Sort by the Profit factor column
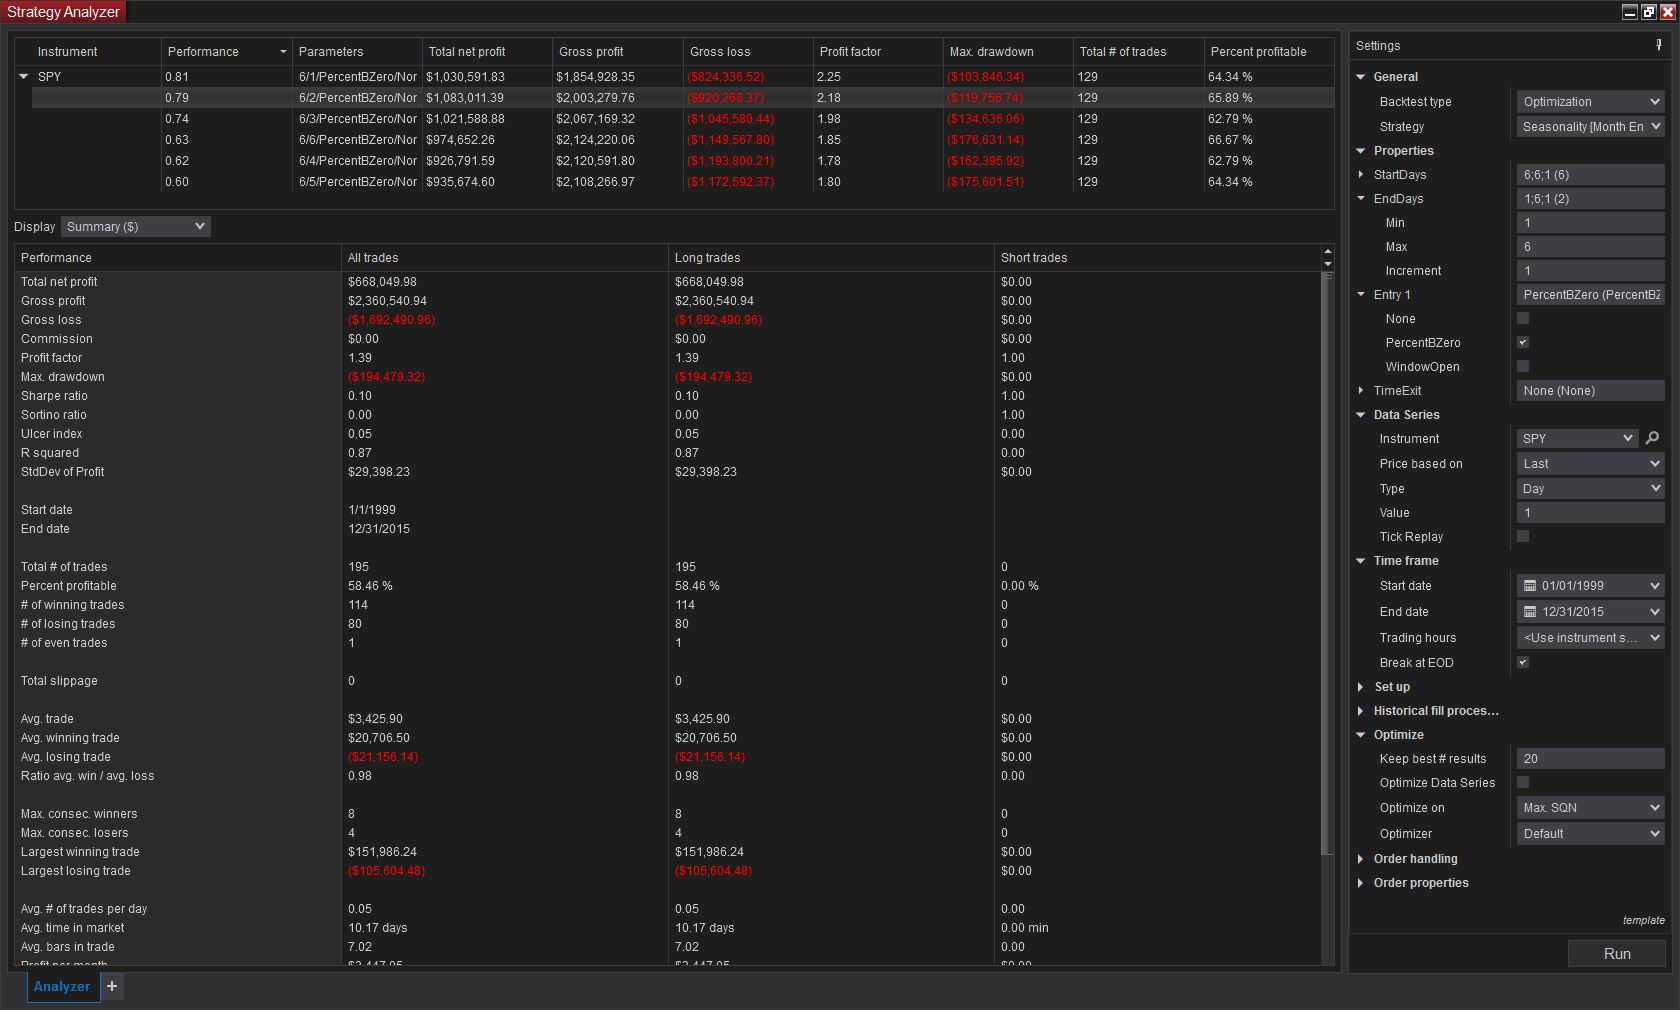 pyautogui.click(x=878, y=52)
